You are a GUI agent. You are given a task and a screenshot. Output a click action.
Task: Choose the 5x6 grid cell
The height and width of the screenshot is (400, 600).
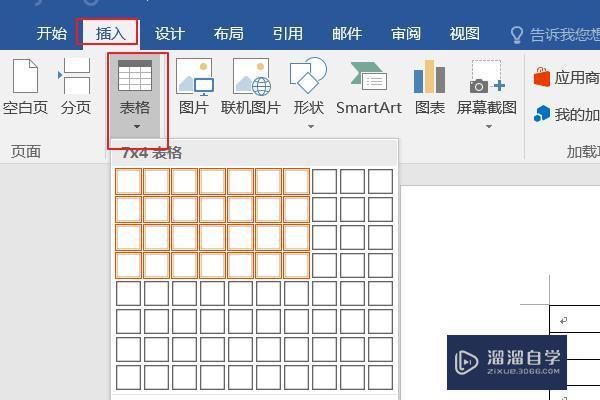pos(240,322)
